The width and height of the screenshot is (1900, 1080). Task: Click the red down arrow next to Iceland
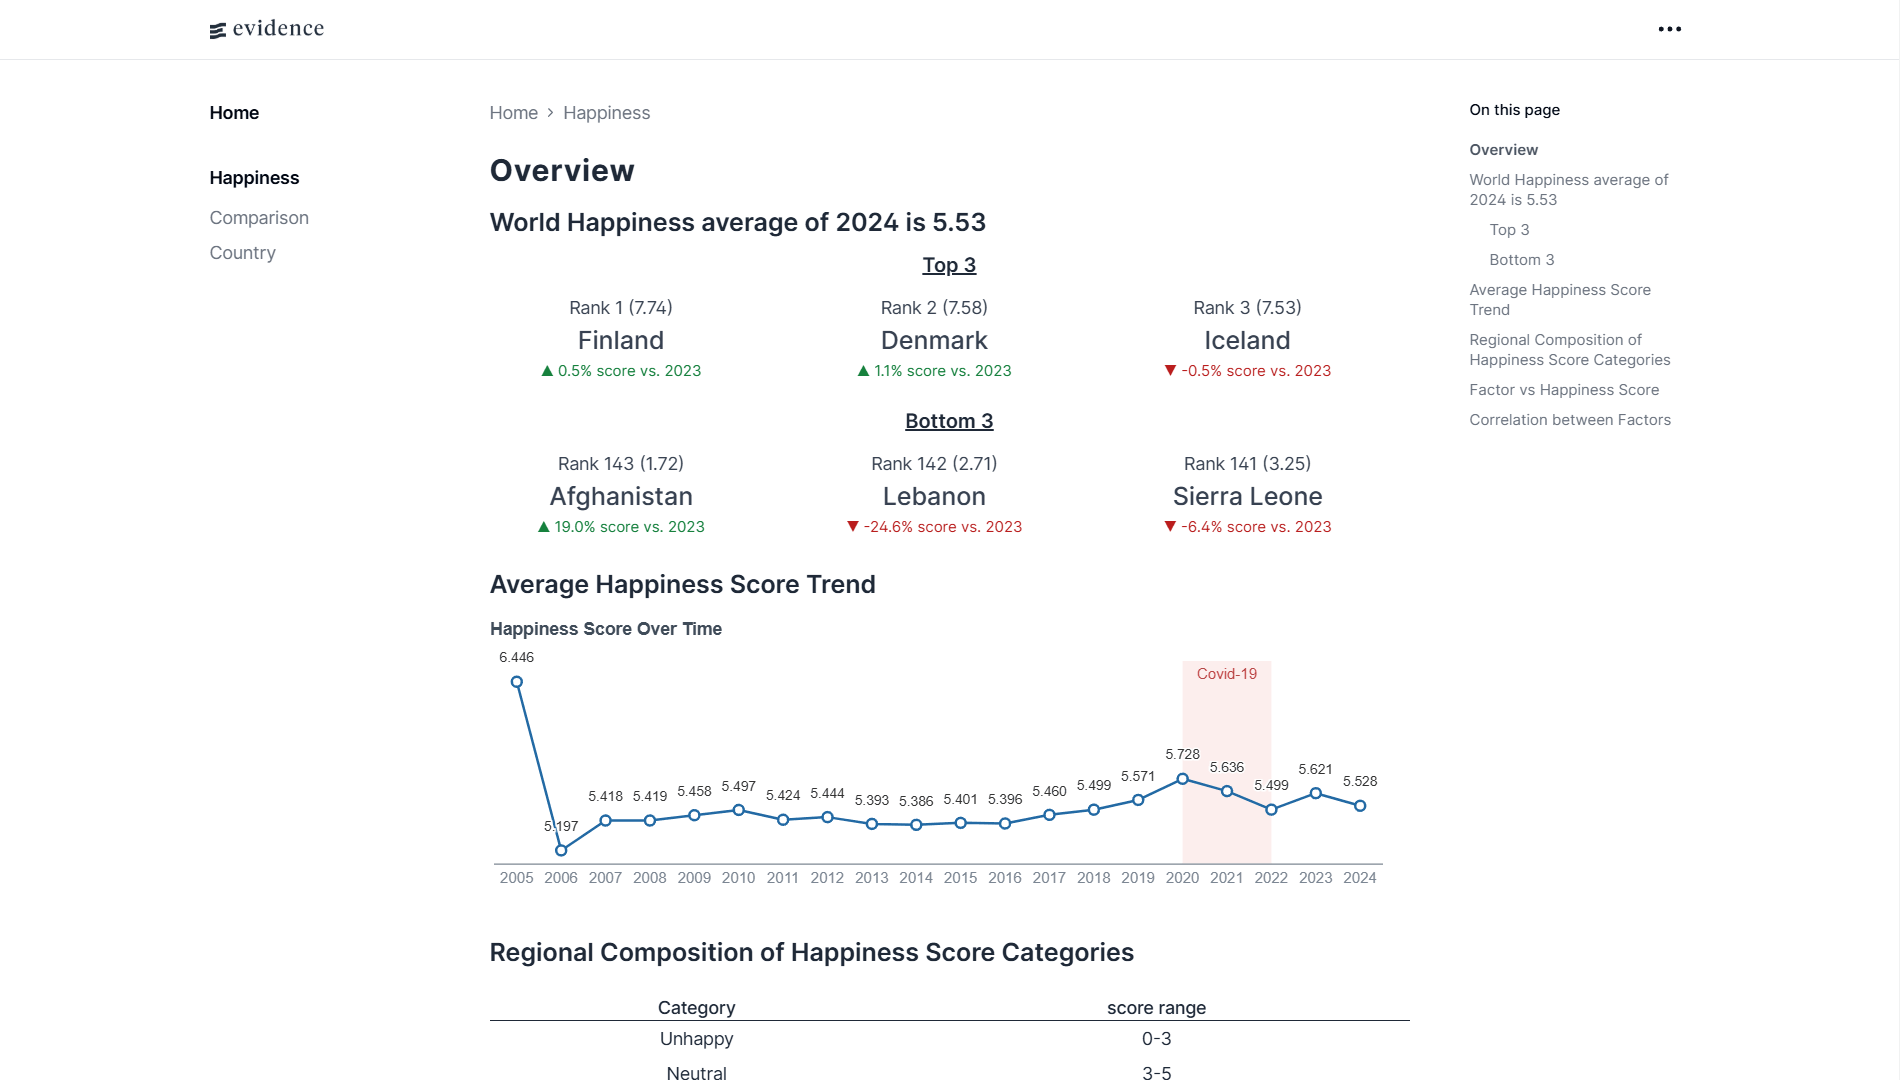click(x=1170, y=370)
